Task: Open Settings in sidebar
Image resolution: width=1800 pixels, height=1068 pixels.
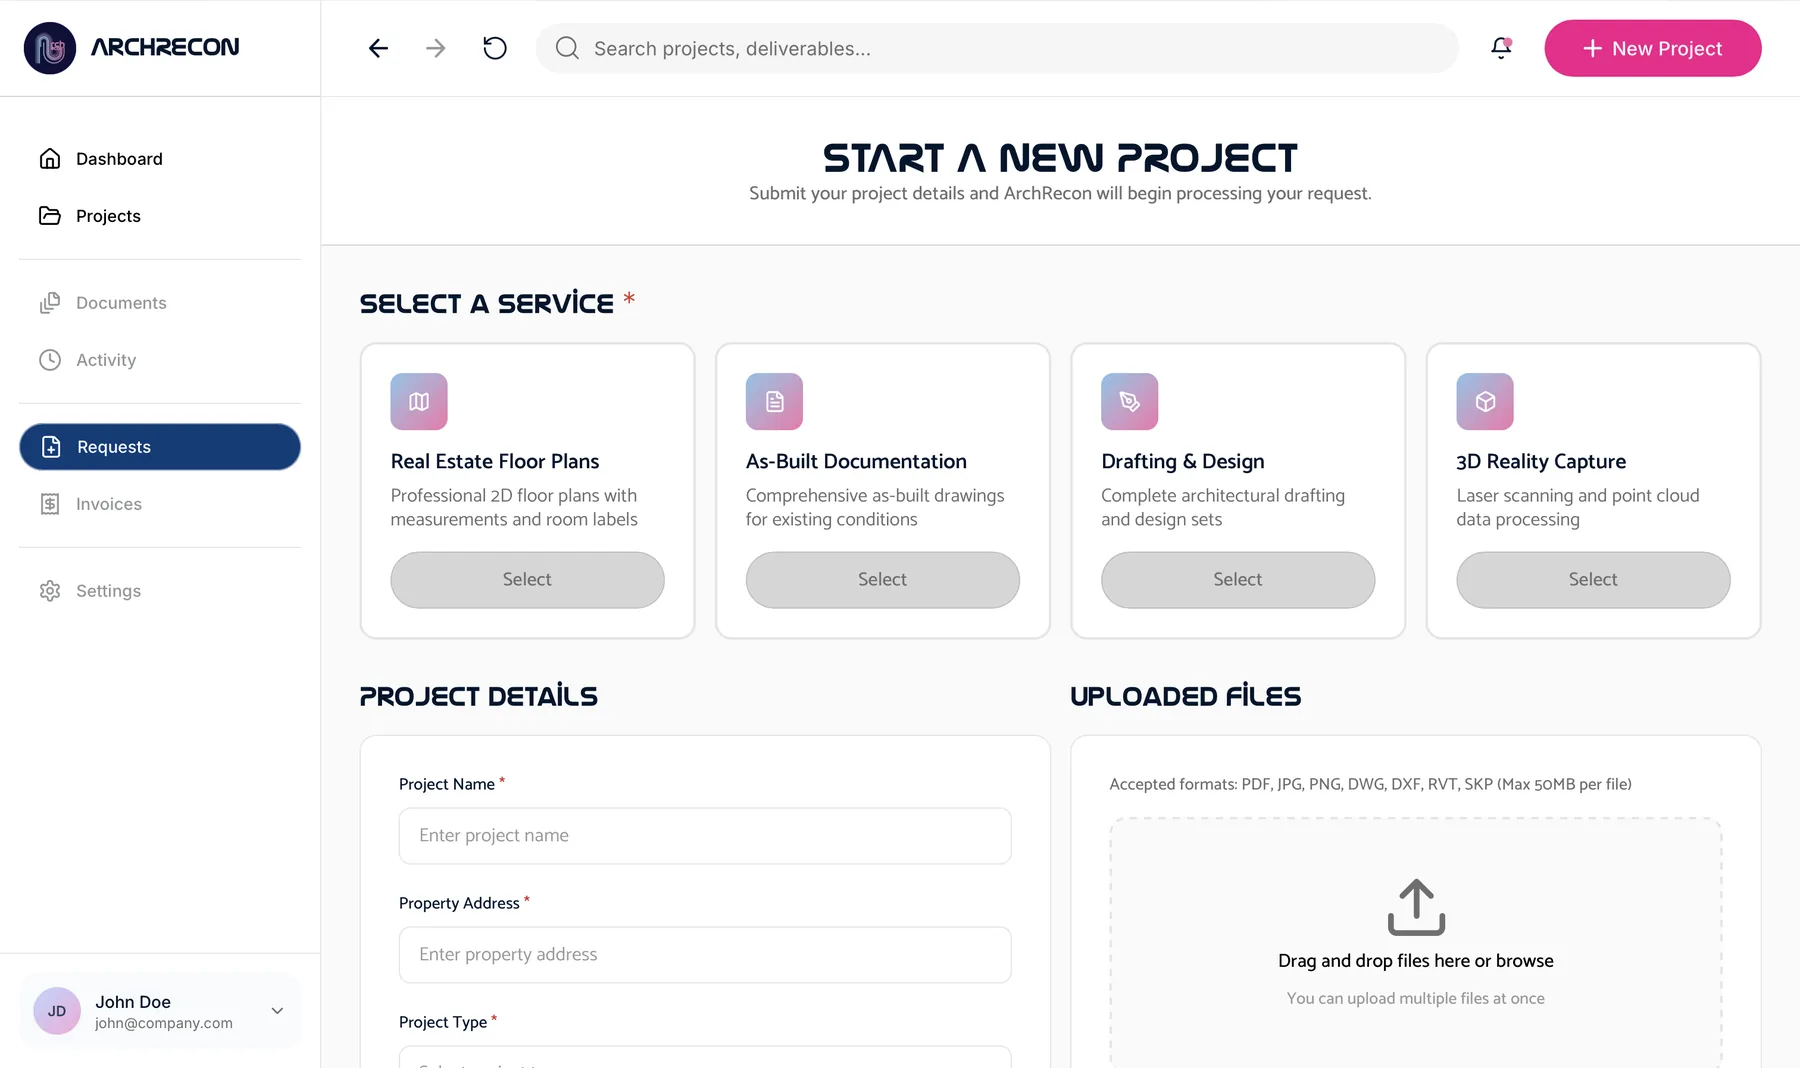Action: pyautogui.click(x=160, y=591)
